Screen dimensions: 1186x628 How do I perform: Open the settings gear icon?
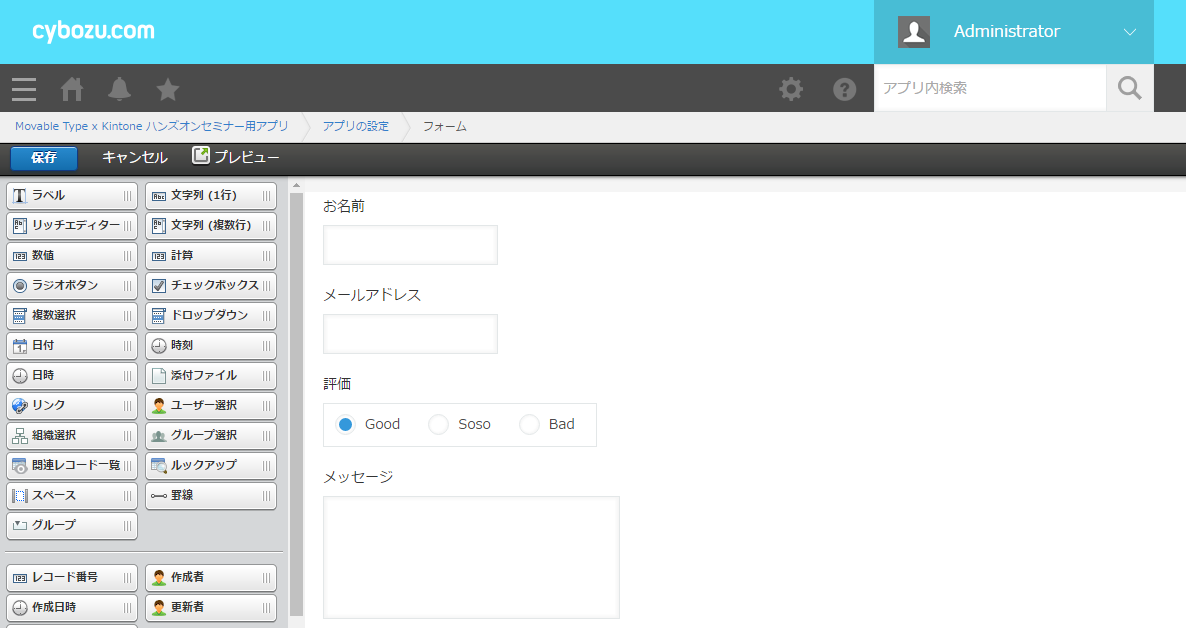[791, 89]
